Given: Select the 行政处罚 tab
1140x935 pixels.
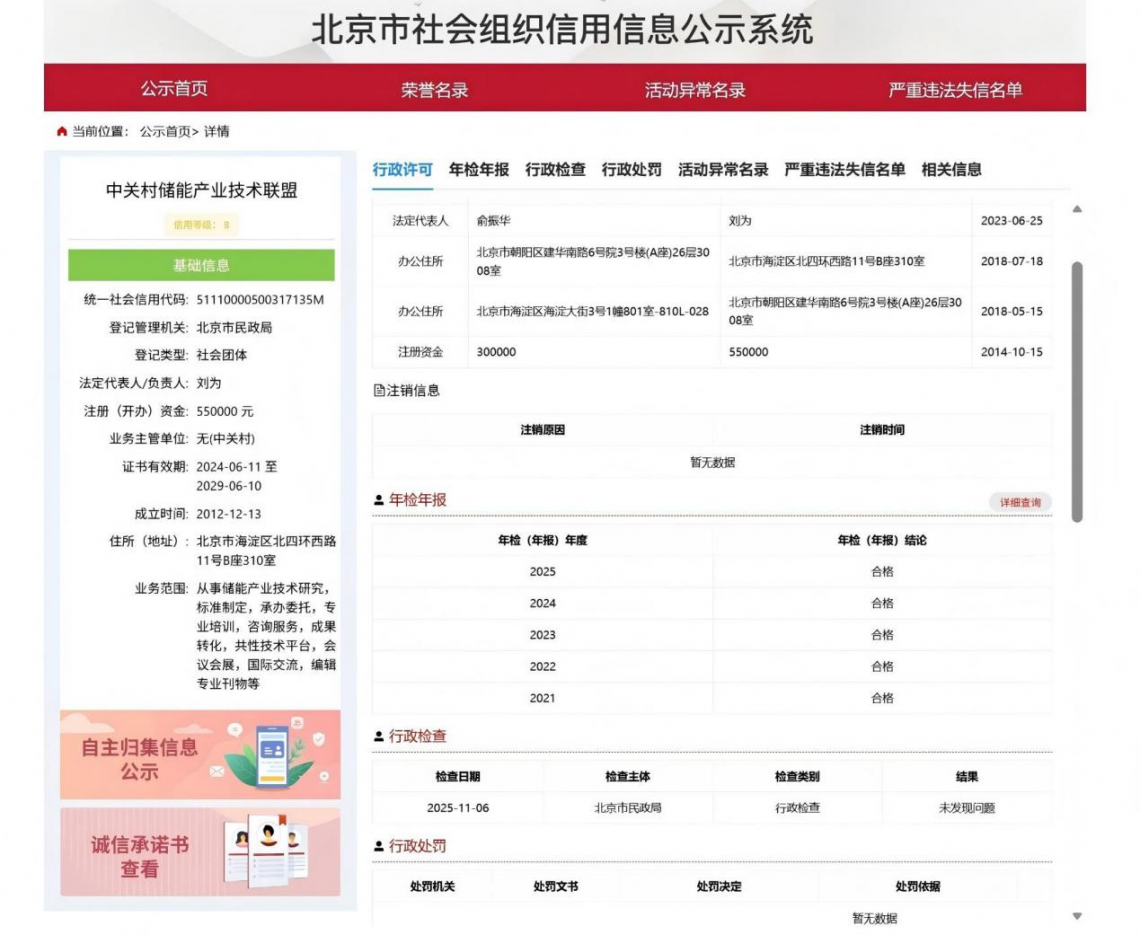Looking at the screenshot, I should click(x=631, y=169).
